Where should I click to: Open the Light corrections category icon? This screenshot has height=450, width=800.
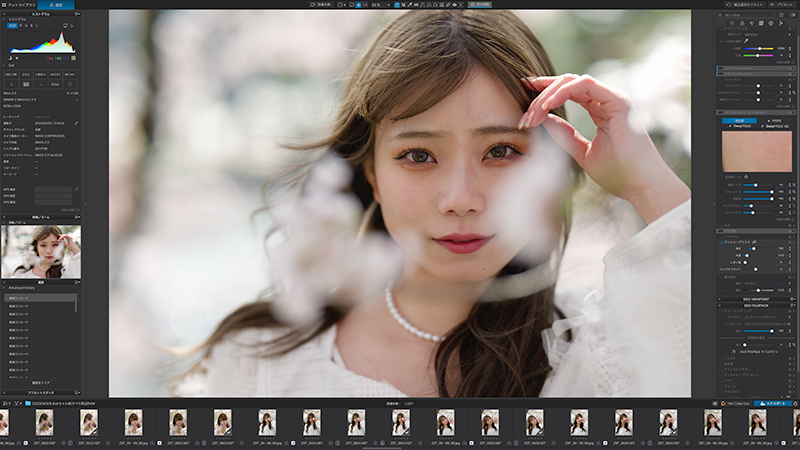click(x=732, y=23)
